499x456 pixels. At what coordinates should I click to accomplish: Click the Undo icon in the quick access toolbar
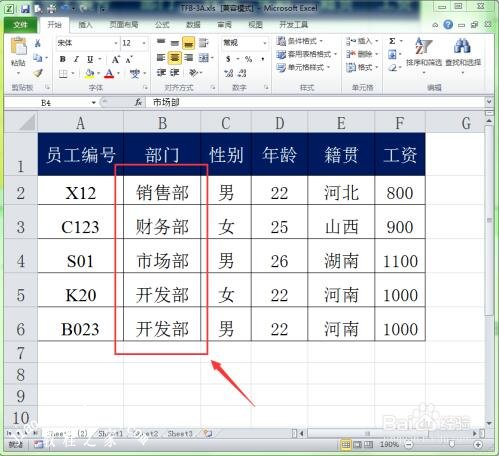pos(65,9)
